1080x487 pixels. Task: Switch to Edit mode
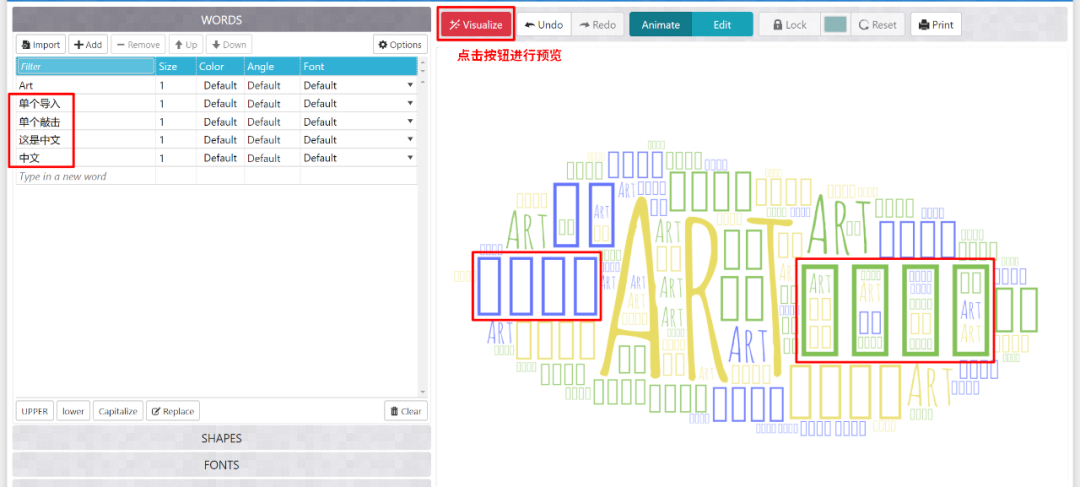722,25
